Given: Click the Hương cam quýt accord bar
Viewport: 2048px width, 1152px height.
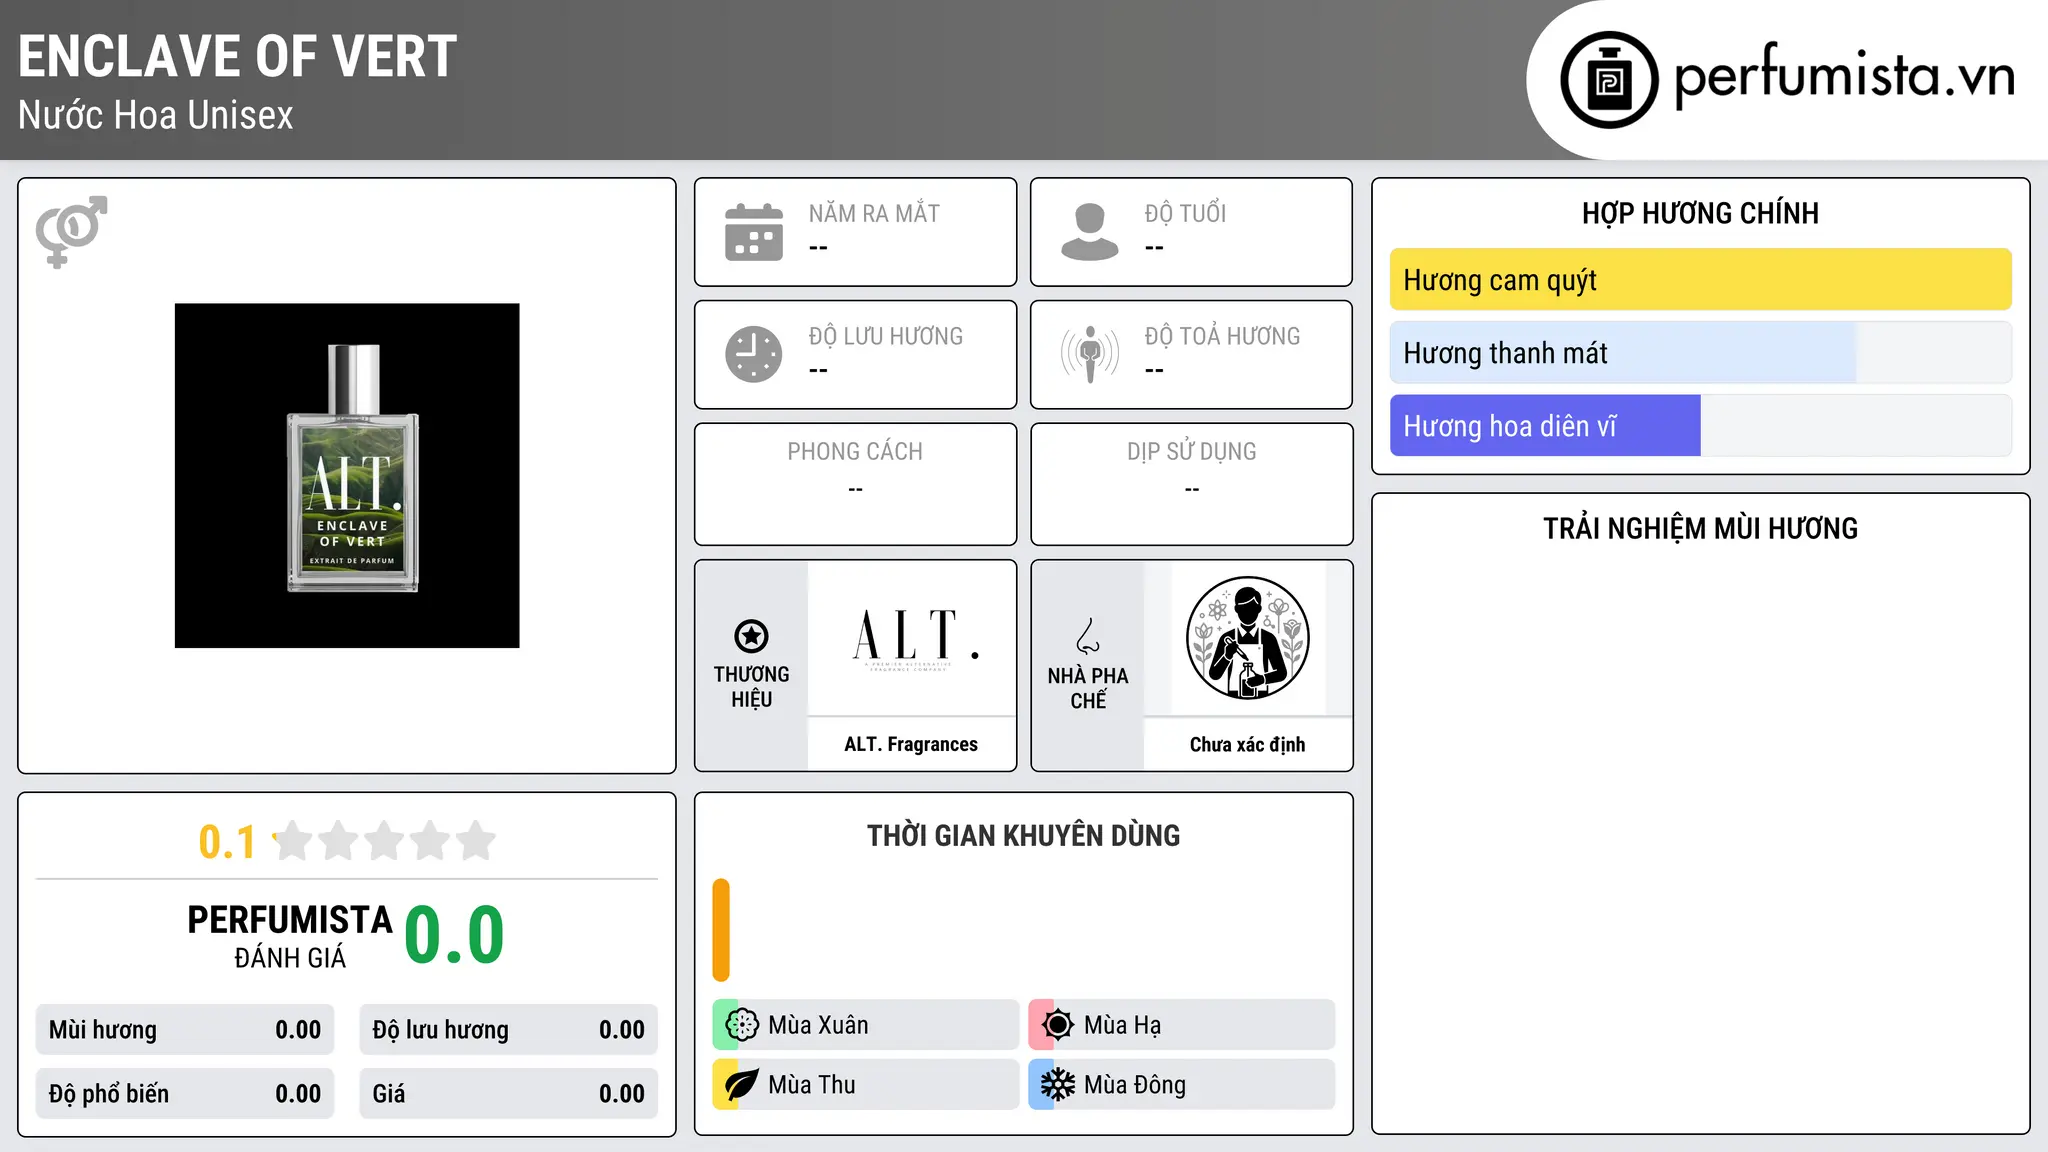Looking at the screenshot, I should (1701, 280).
